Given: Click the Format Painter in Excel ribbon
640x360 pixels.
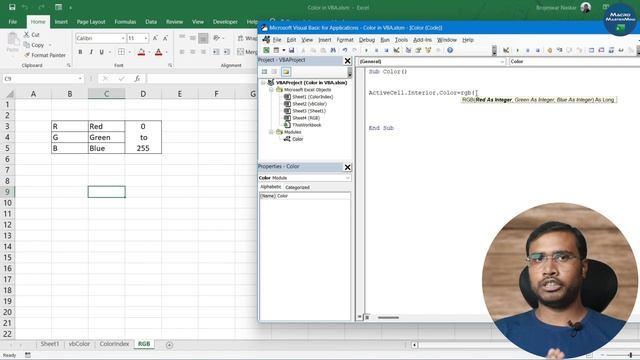Looking at the screenshot, I should pyautogui.click(x=44, y=55).
